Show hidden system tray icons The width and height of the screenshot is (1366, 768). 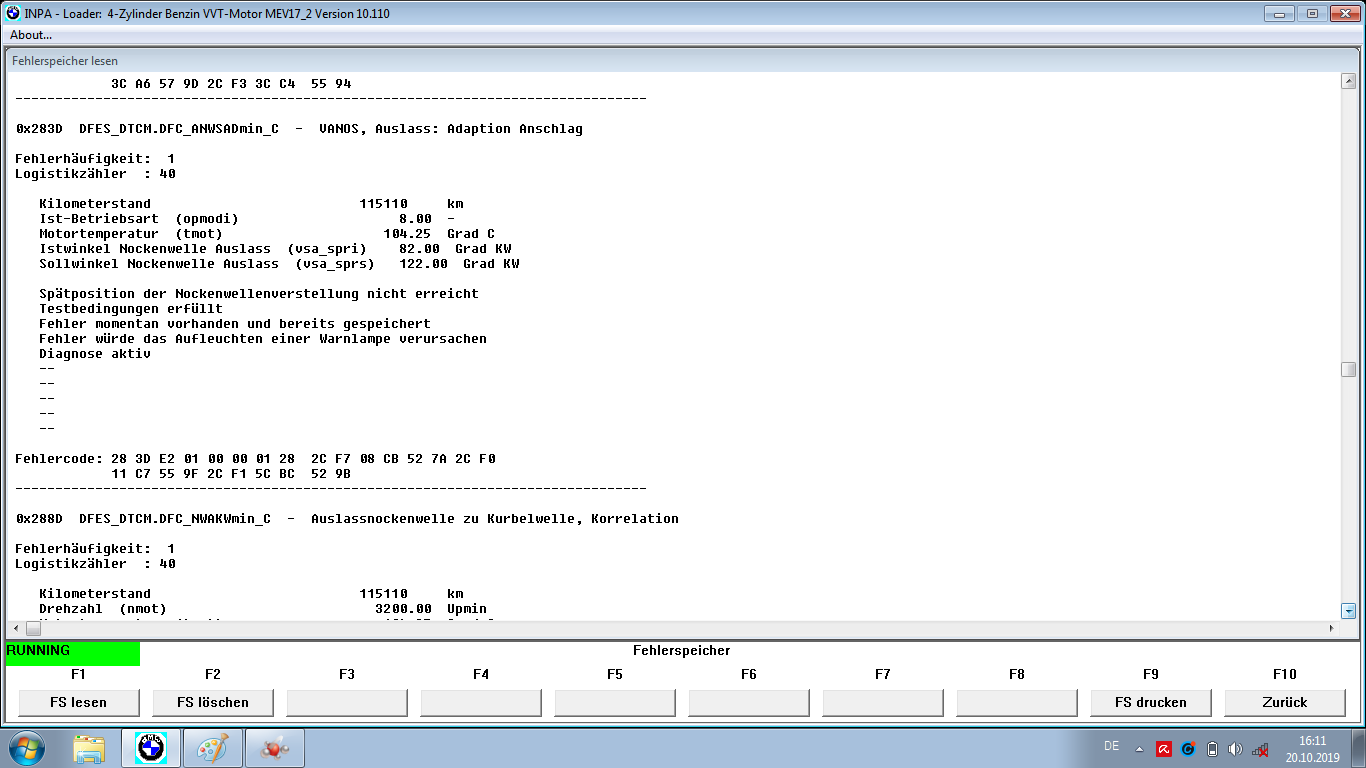tap(1139, 749)
